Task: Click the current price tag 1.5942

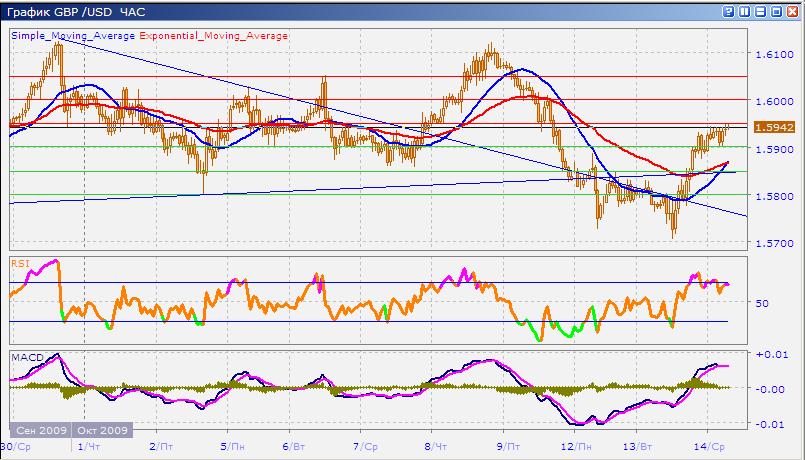Action: (x=774, y=127)
